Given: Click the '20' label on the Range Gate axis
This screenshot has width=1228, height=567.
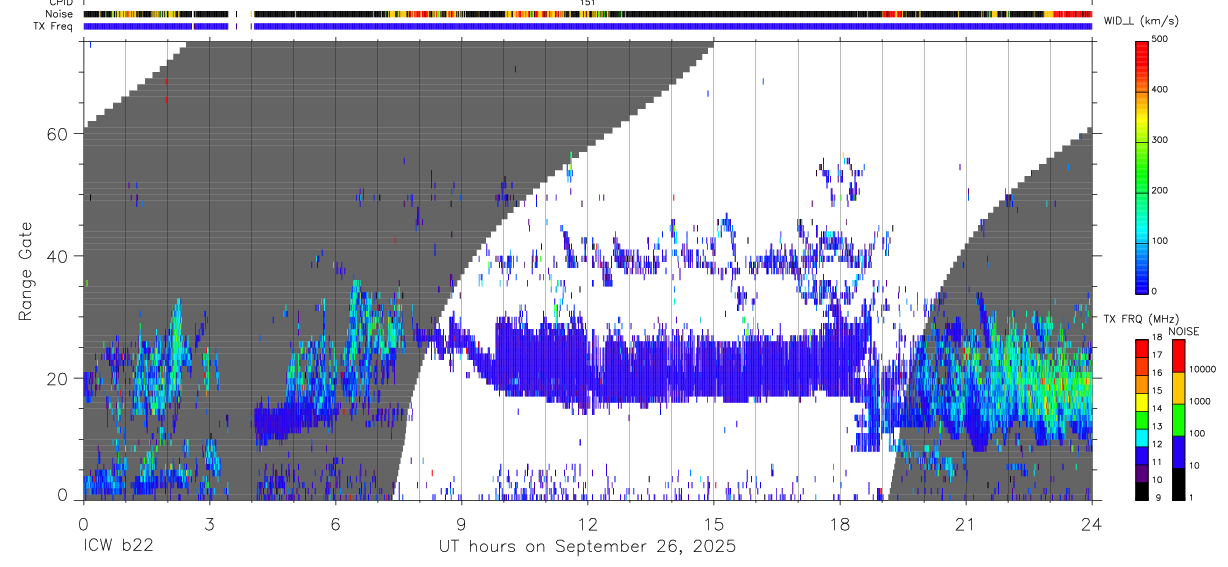Looking at the screenshot, I should [x=58, y=379].
